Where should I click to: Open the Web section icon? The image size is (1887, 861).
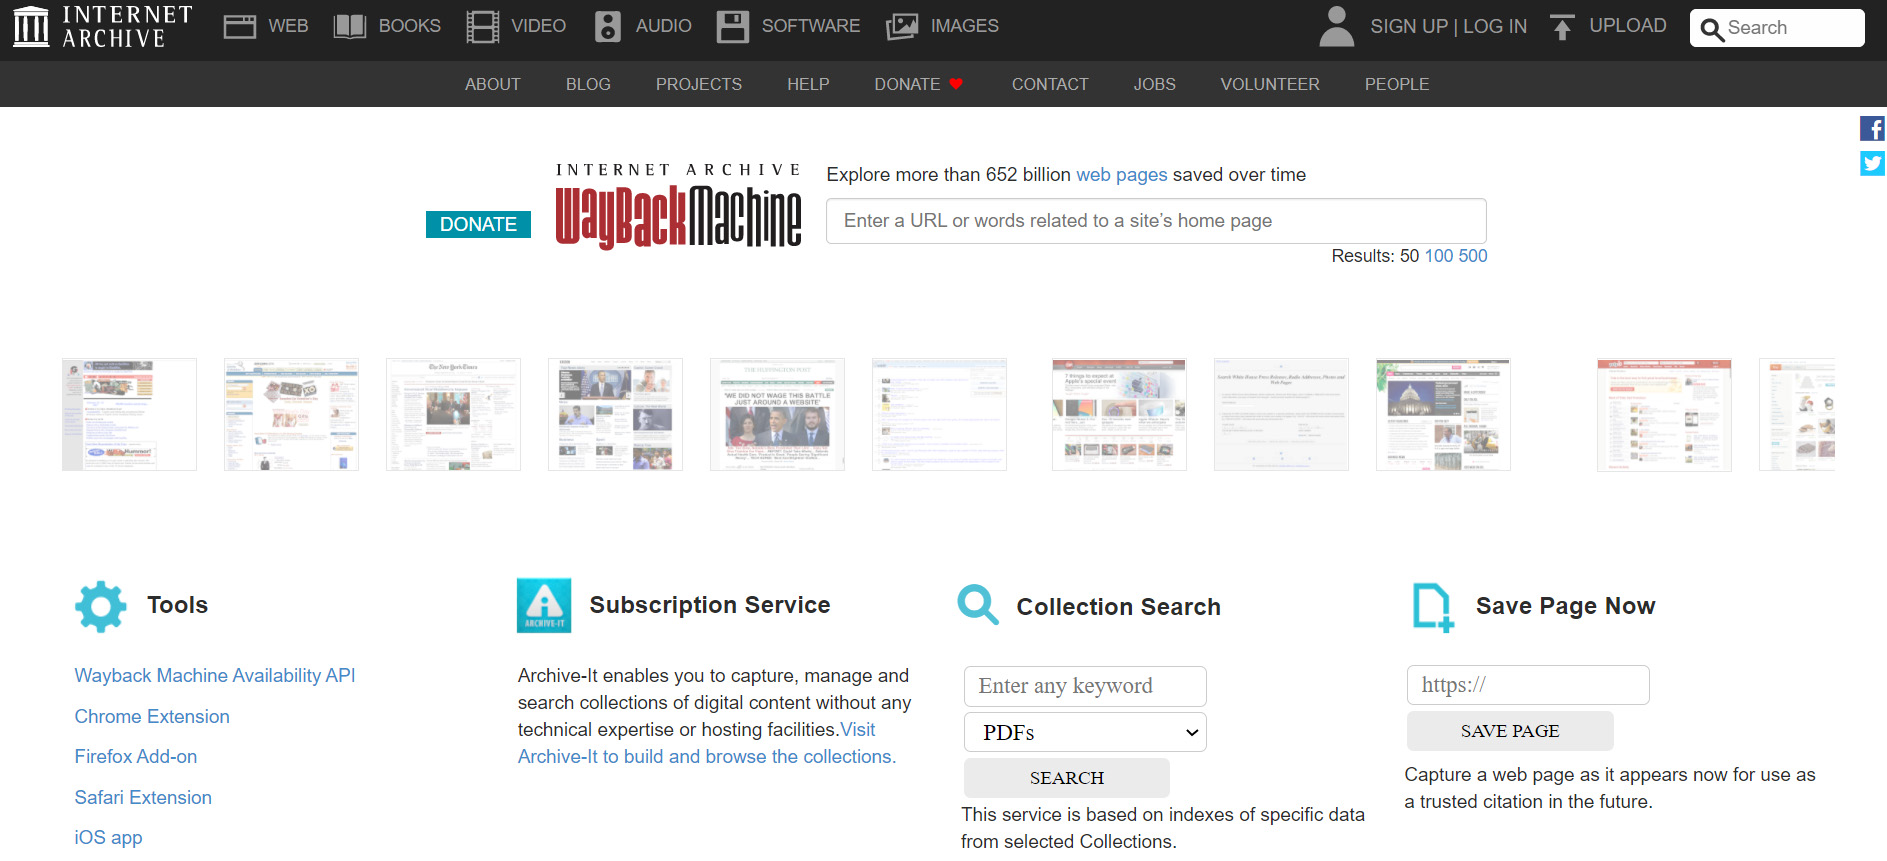point(240,27)
